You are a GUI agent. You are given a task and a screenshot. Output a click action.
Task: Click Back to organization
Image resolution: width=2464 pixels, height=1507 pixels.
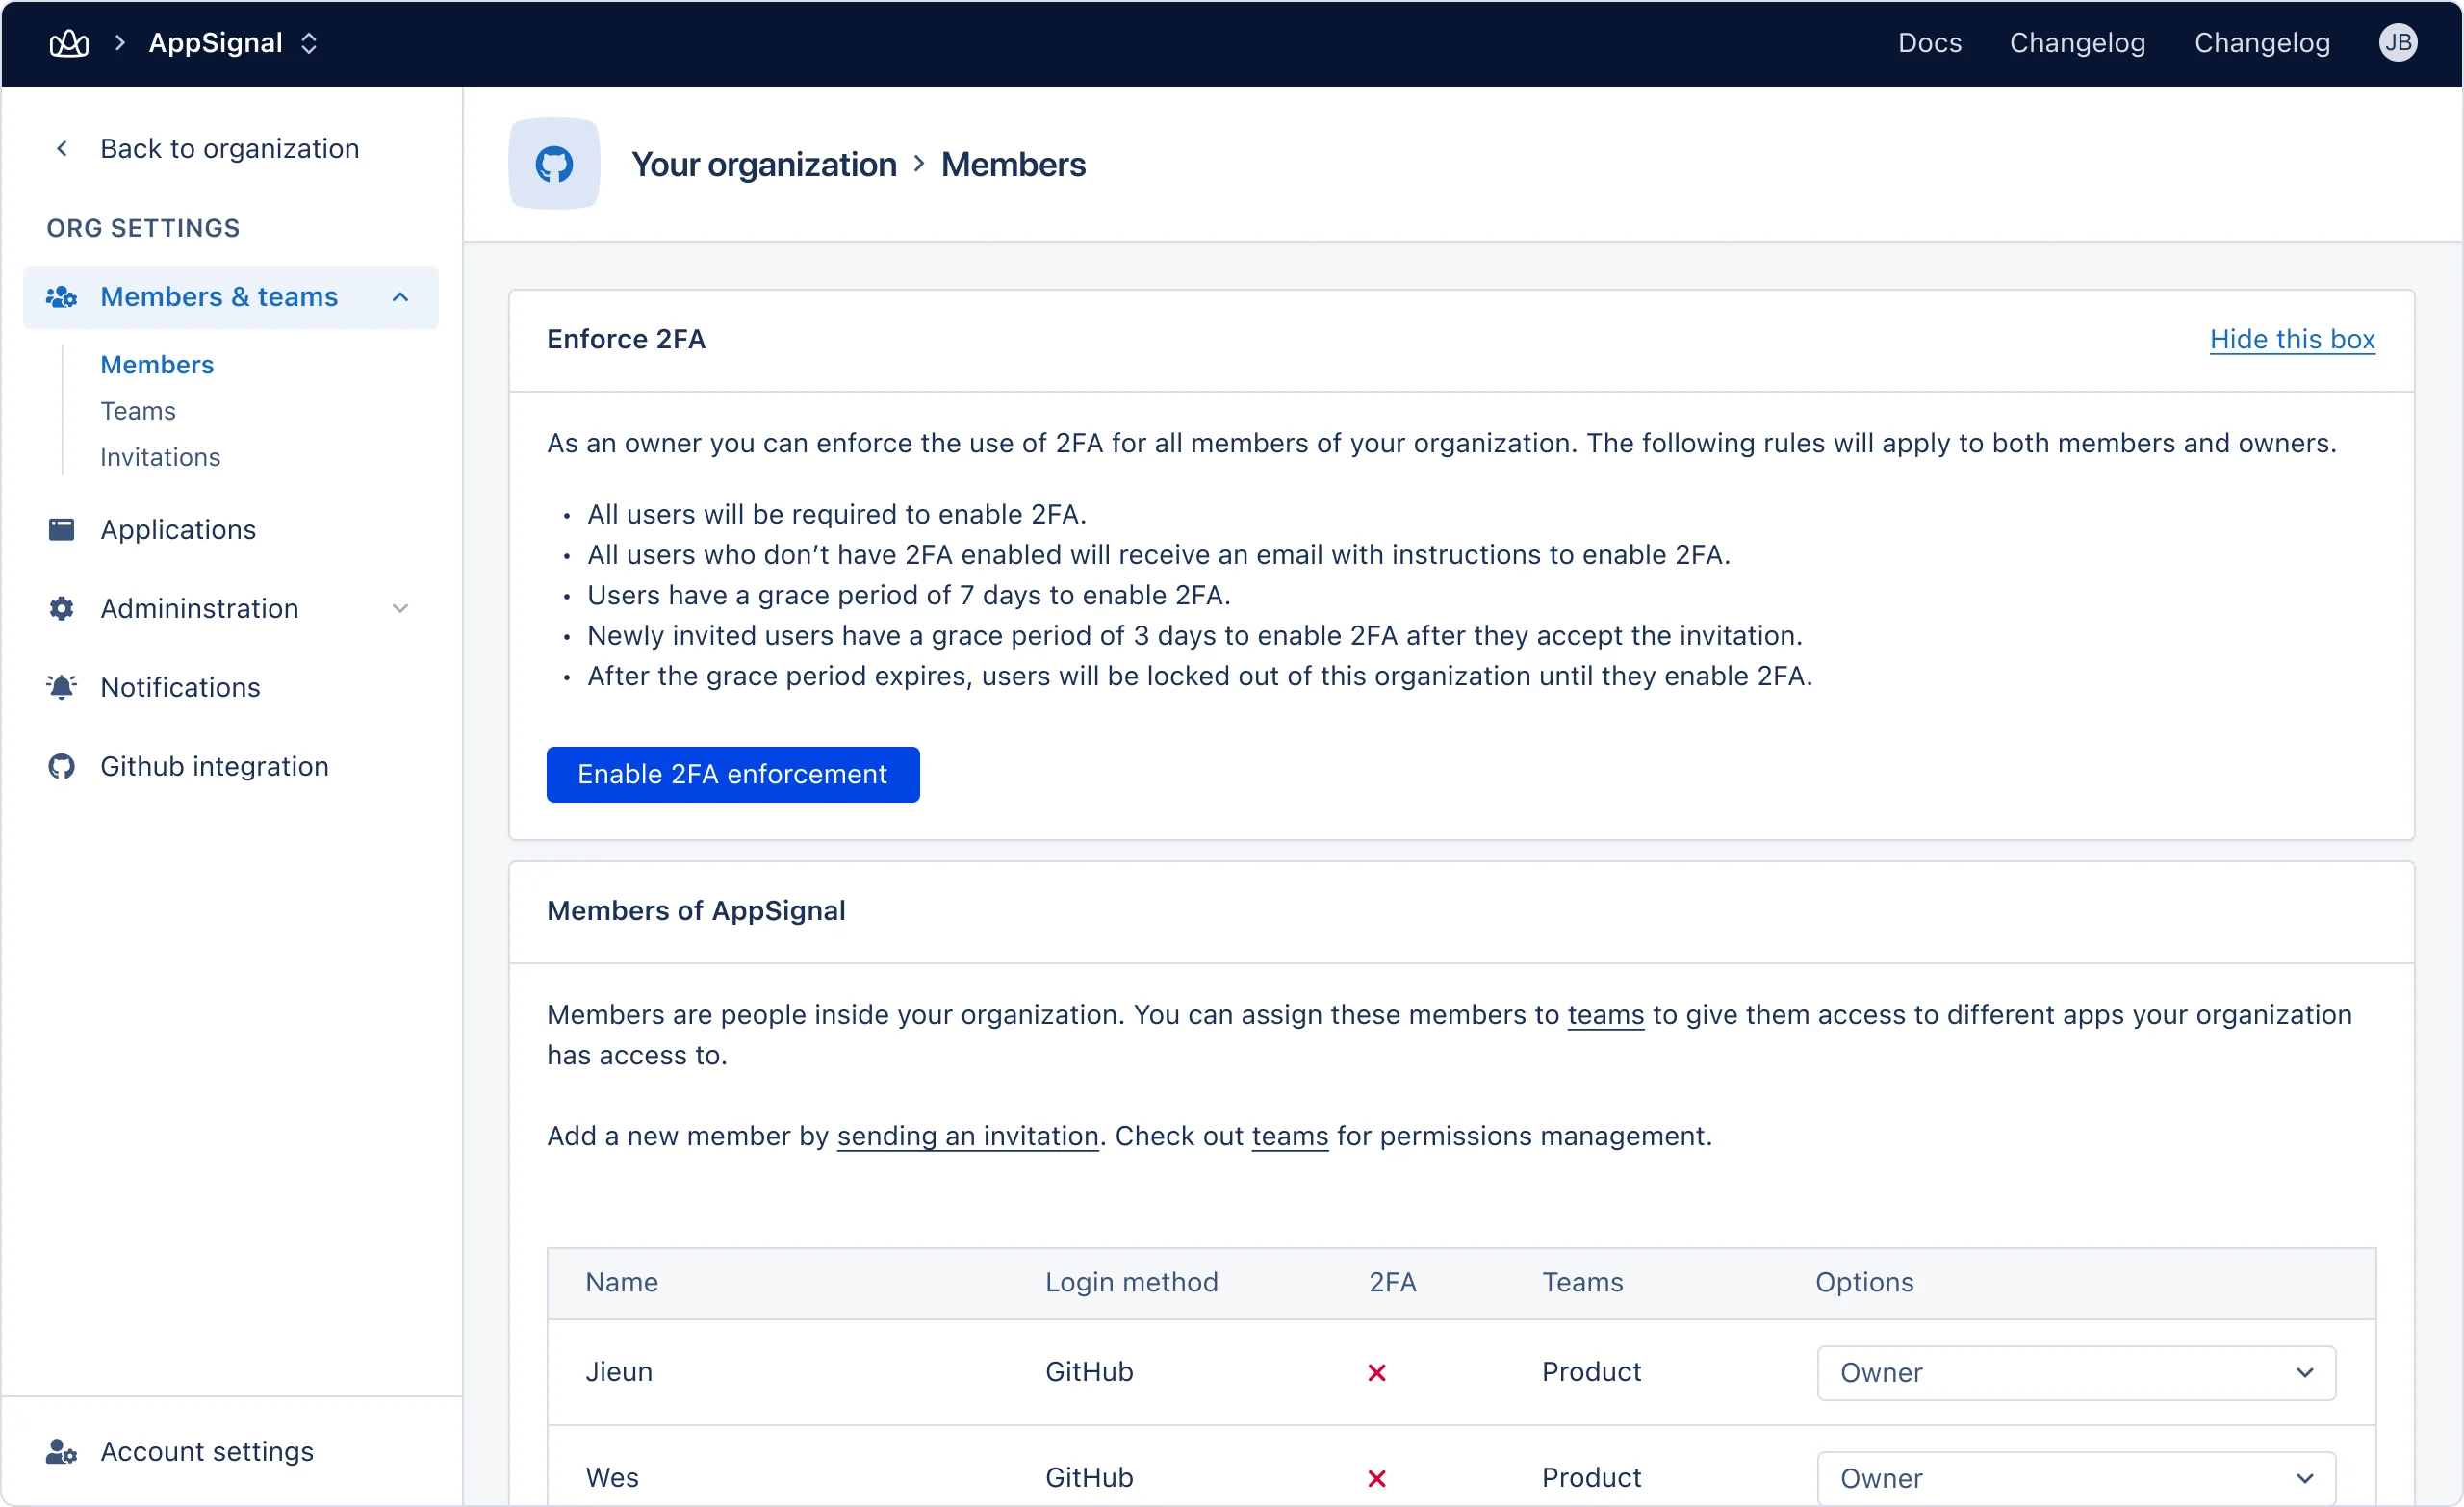pyautogui.click(x=229, y=148)
